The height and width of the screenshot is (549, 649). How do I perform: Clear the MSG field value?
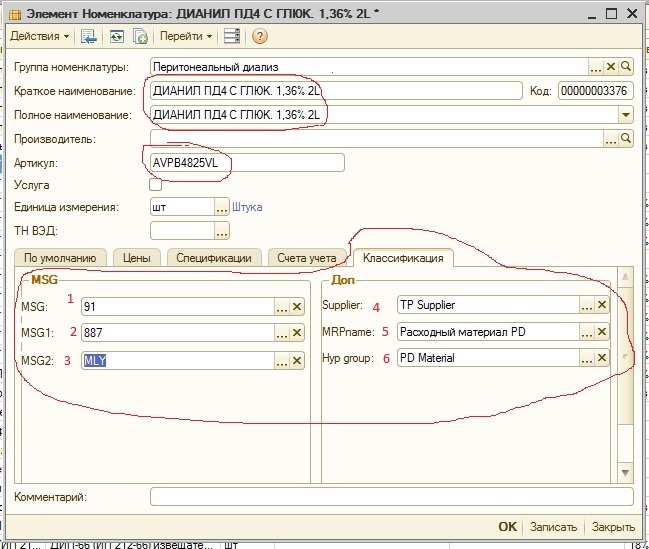pyautogui.click(x=298, y=306)
